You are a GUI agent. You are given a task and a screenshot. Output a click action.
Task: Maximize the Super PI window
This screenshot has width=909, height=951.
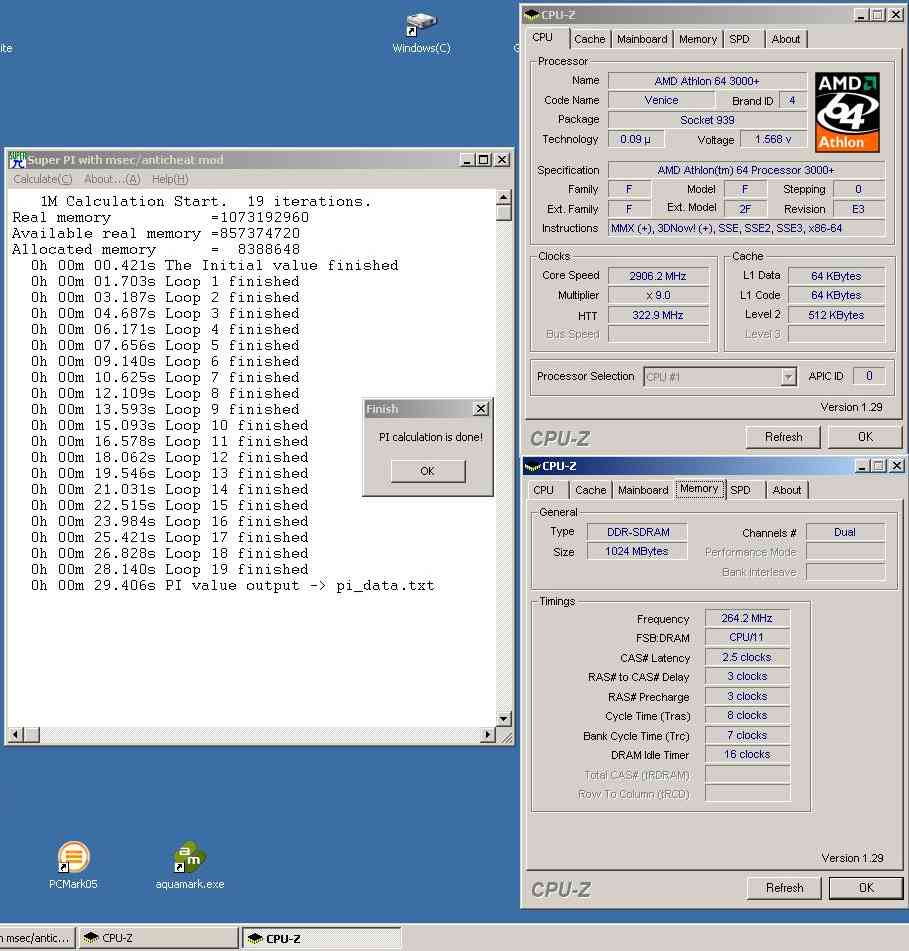pos(483,160)
